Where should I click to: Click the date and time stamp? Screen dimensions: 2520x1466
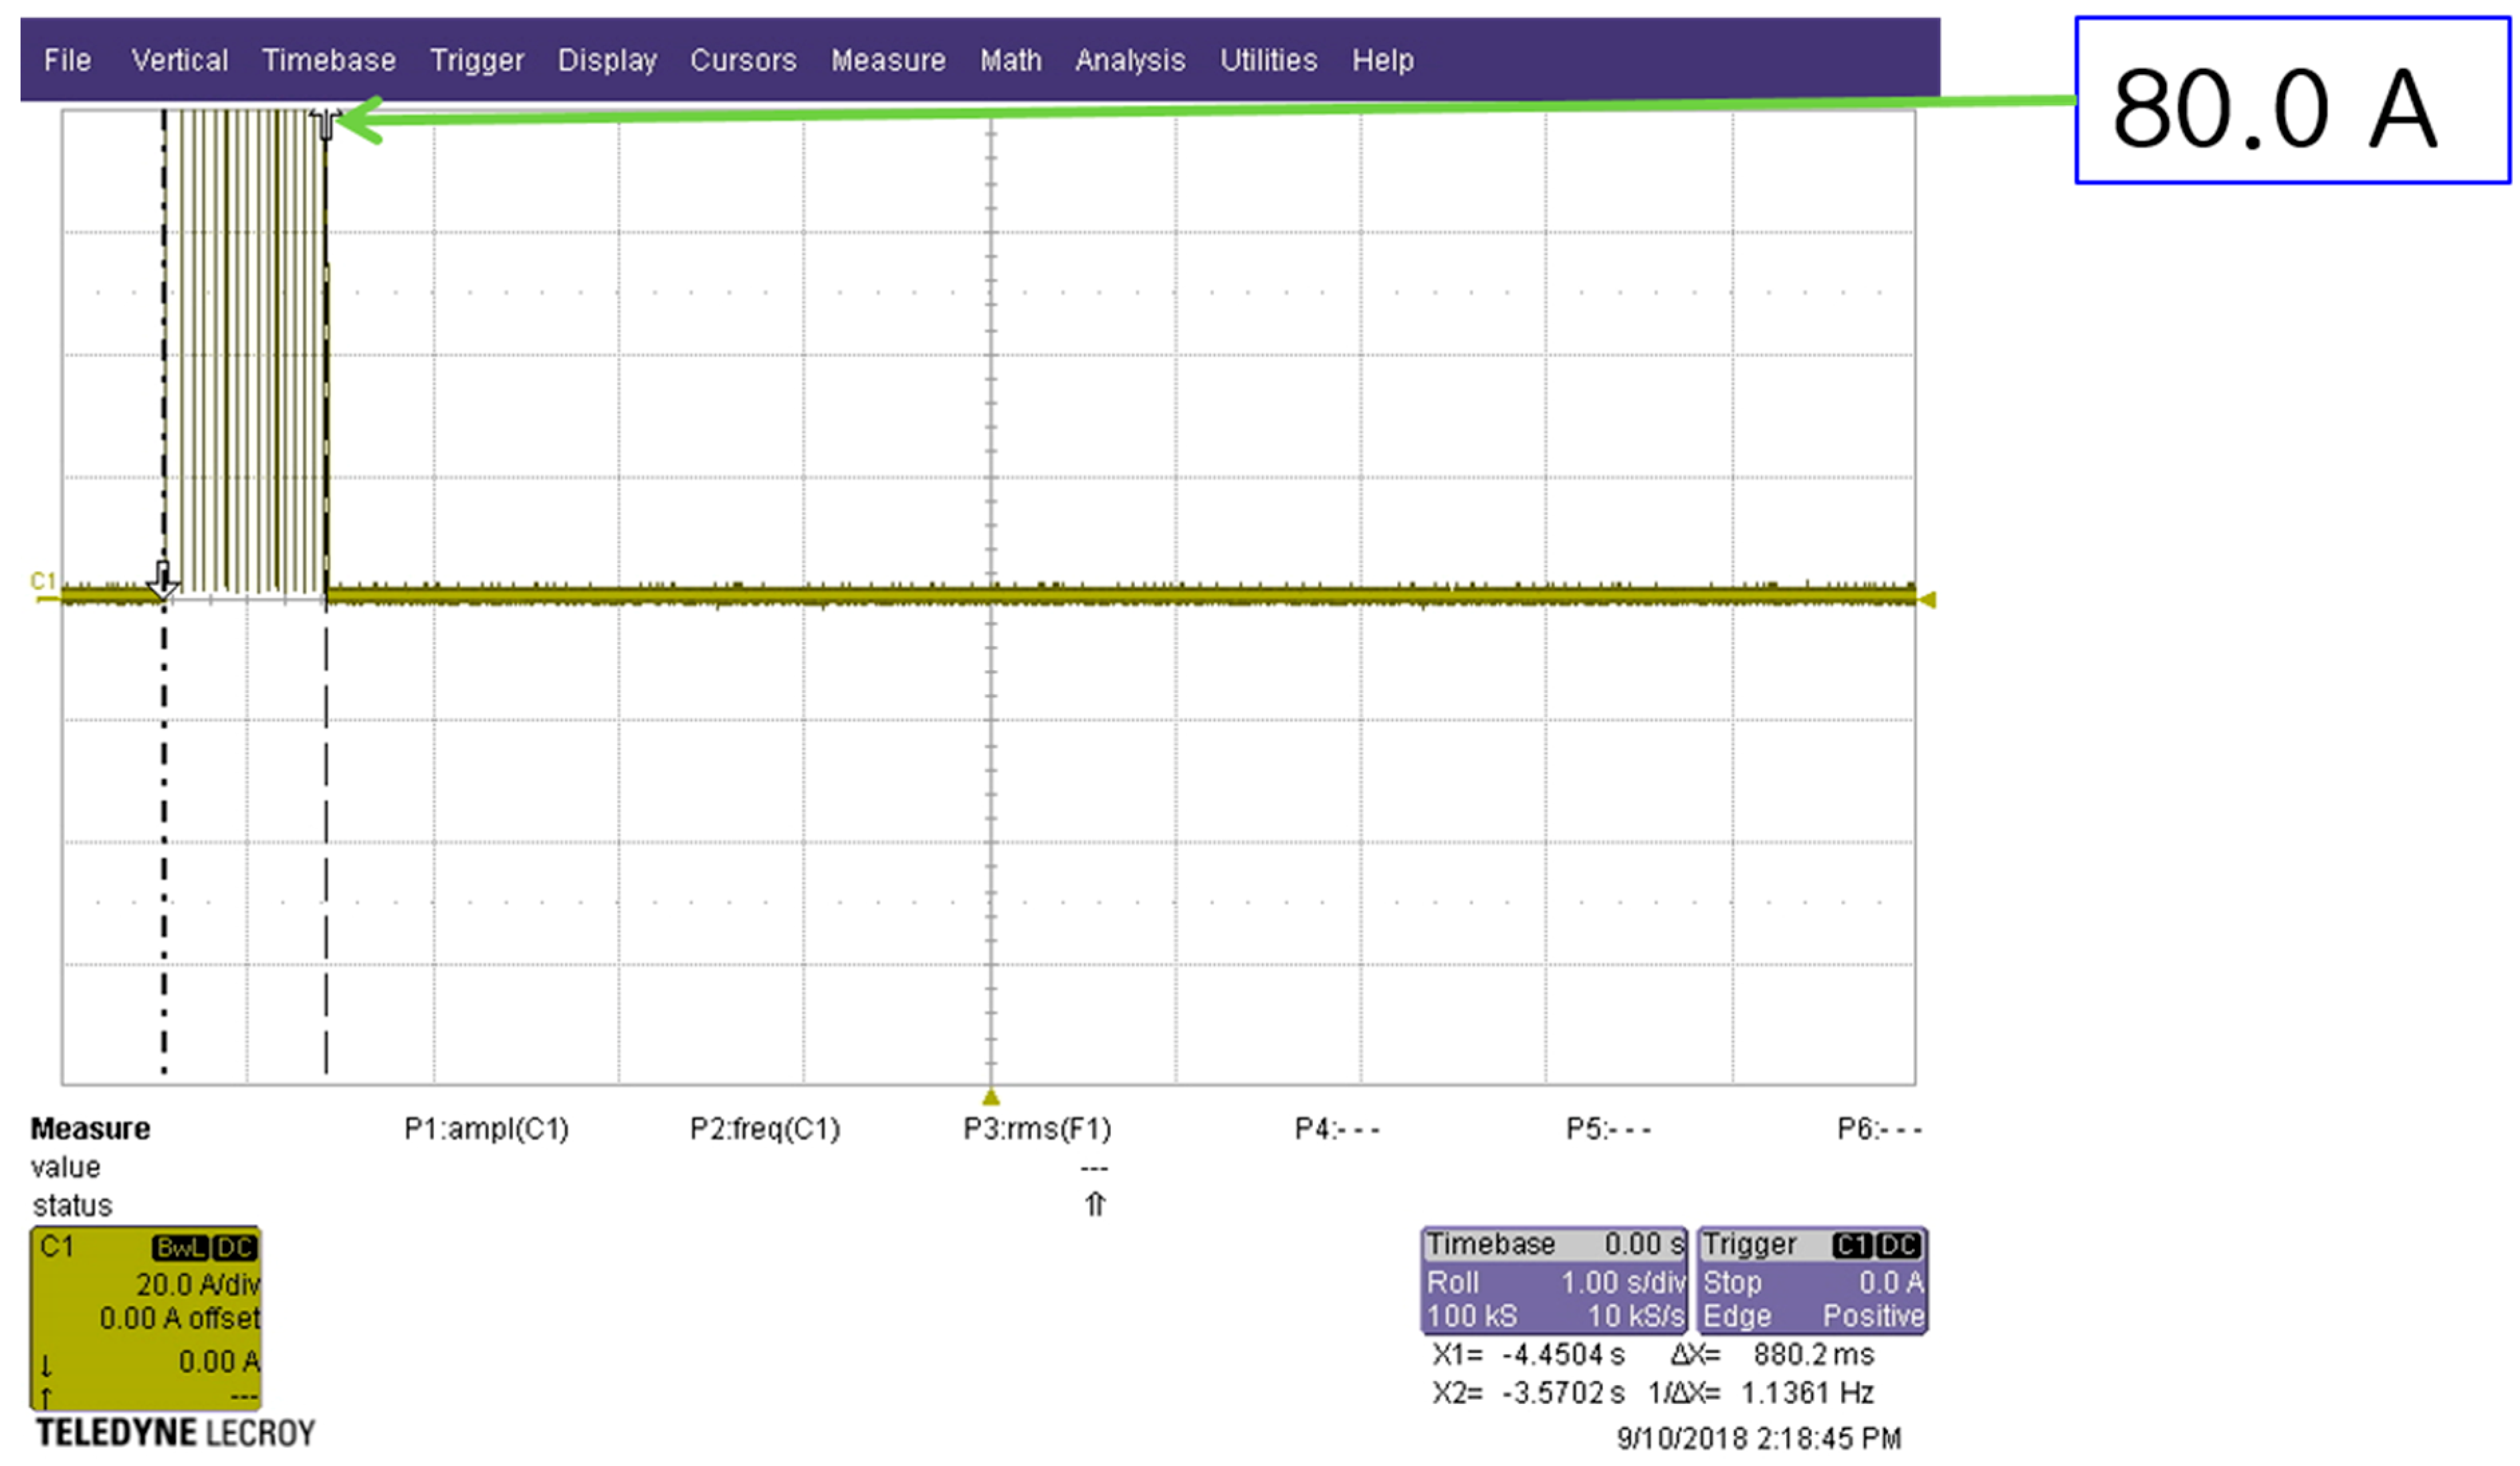click(x=1759, y=1439)
